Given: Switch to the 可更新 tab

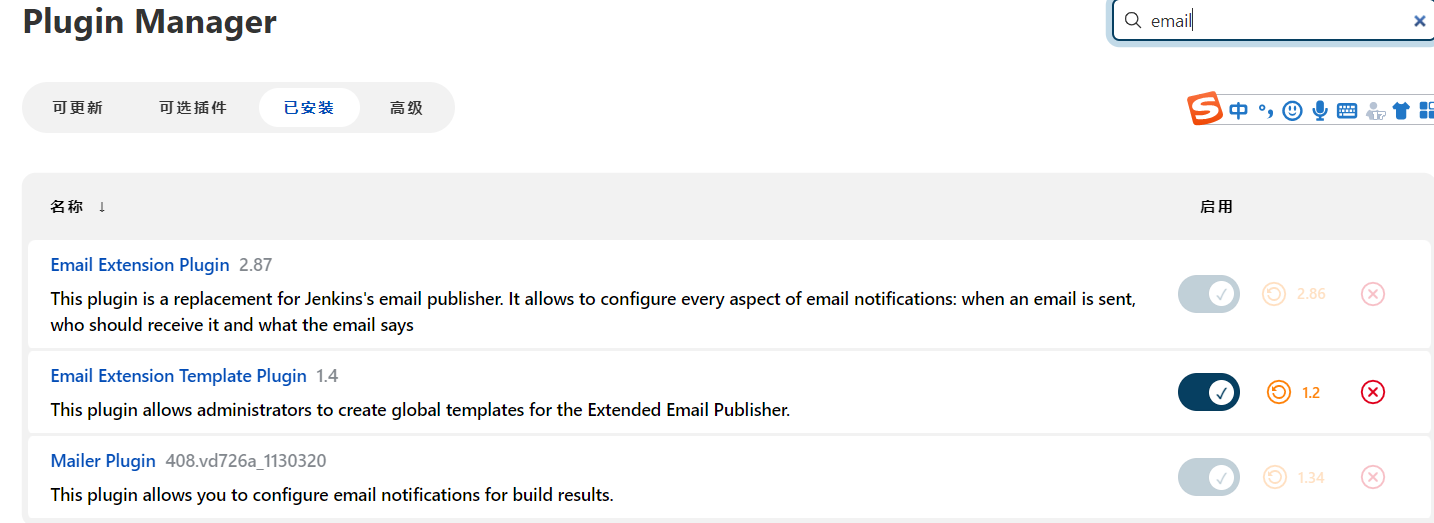Looking at the screenshot, I should (78, 108).
